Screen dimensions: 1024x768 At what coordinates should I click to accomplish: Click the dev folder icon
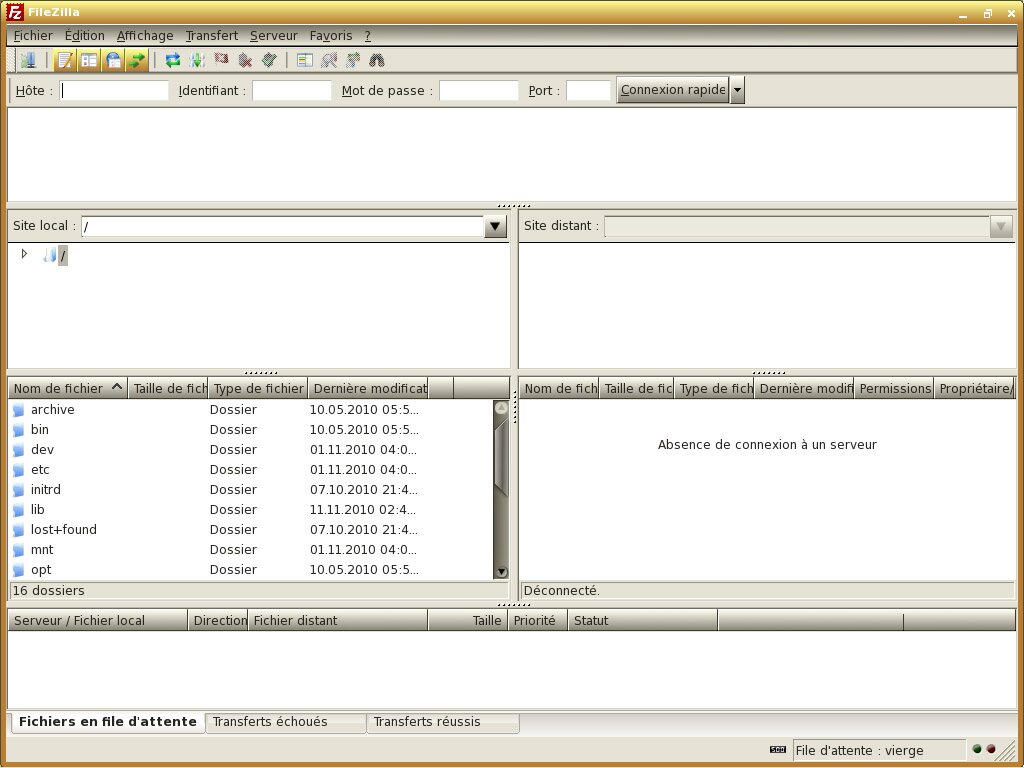coord(18,450)
